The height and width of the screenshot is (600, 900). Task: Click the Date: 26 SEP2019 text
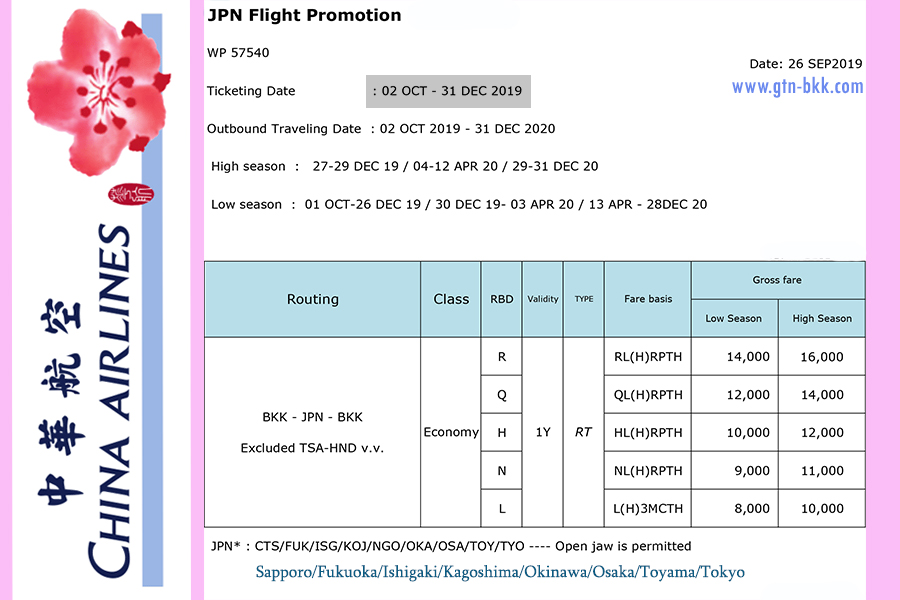pos(805,64)
